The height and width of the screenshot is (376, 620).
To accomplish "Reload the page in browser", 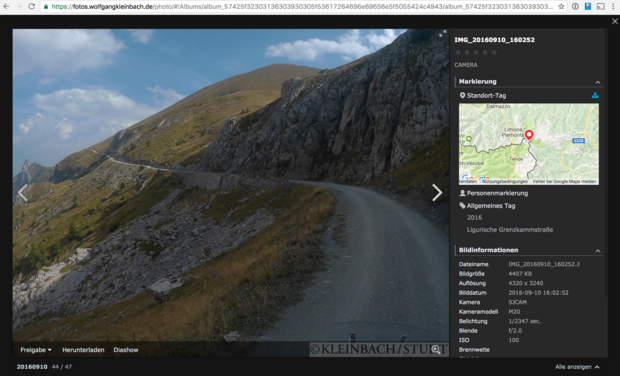I will pos(32,6).
